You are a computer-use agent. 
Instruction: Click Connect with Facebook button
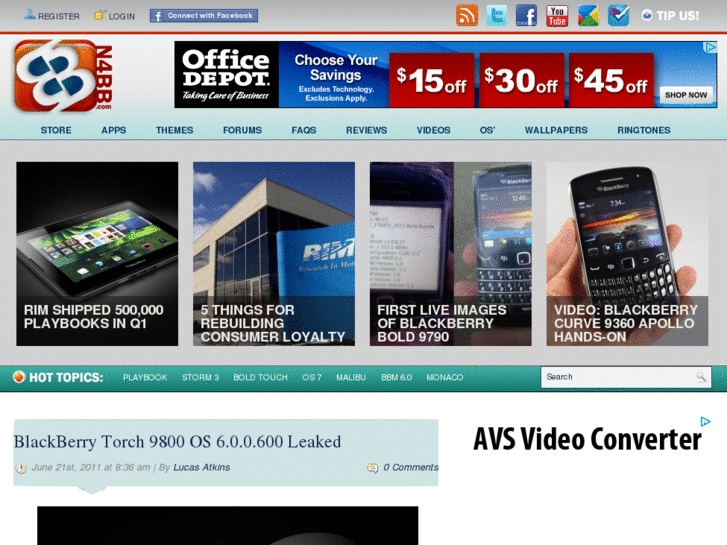(x=204, y=16)
